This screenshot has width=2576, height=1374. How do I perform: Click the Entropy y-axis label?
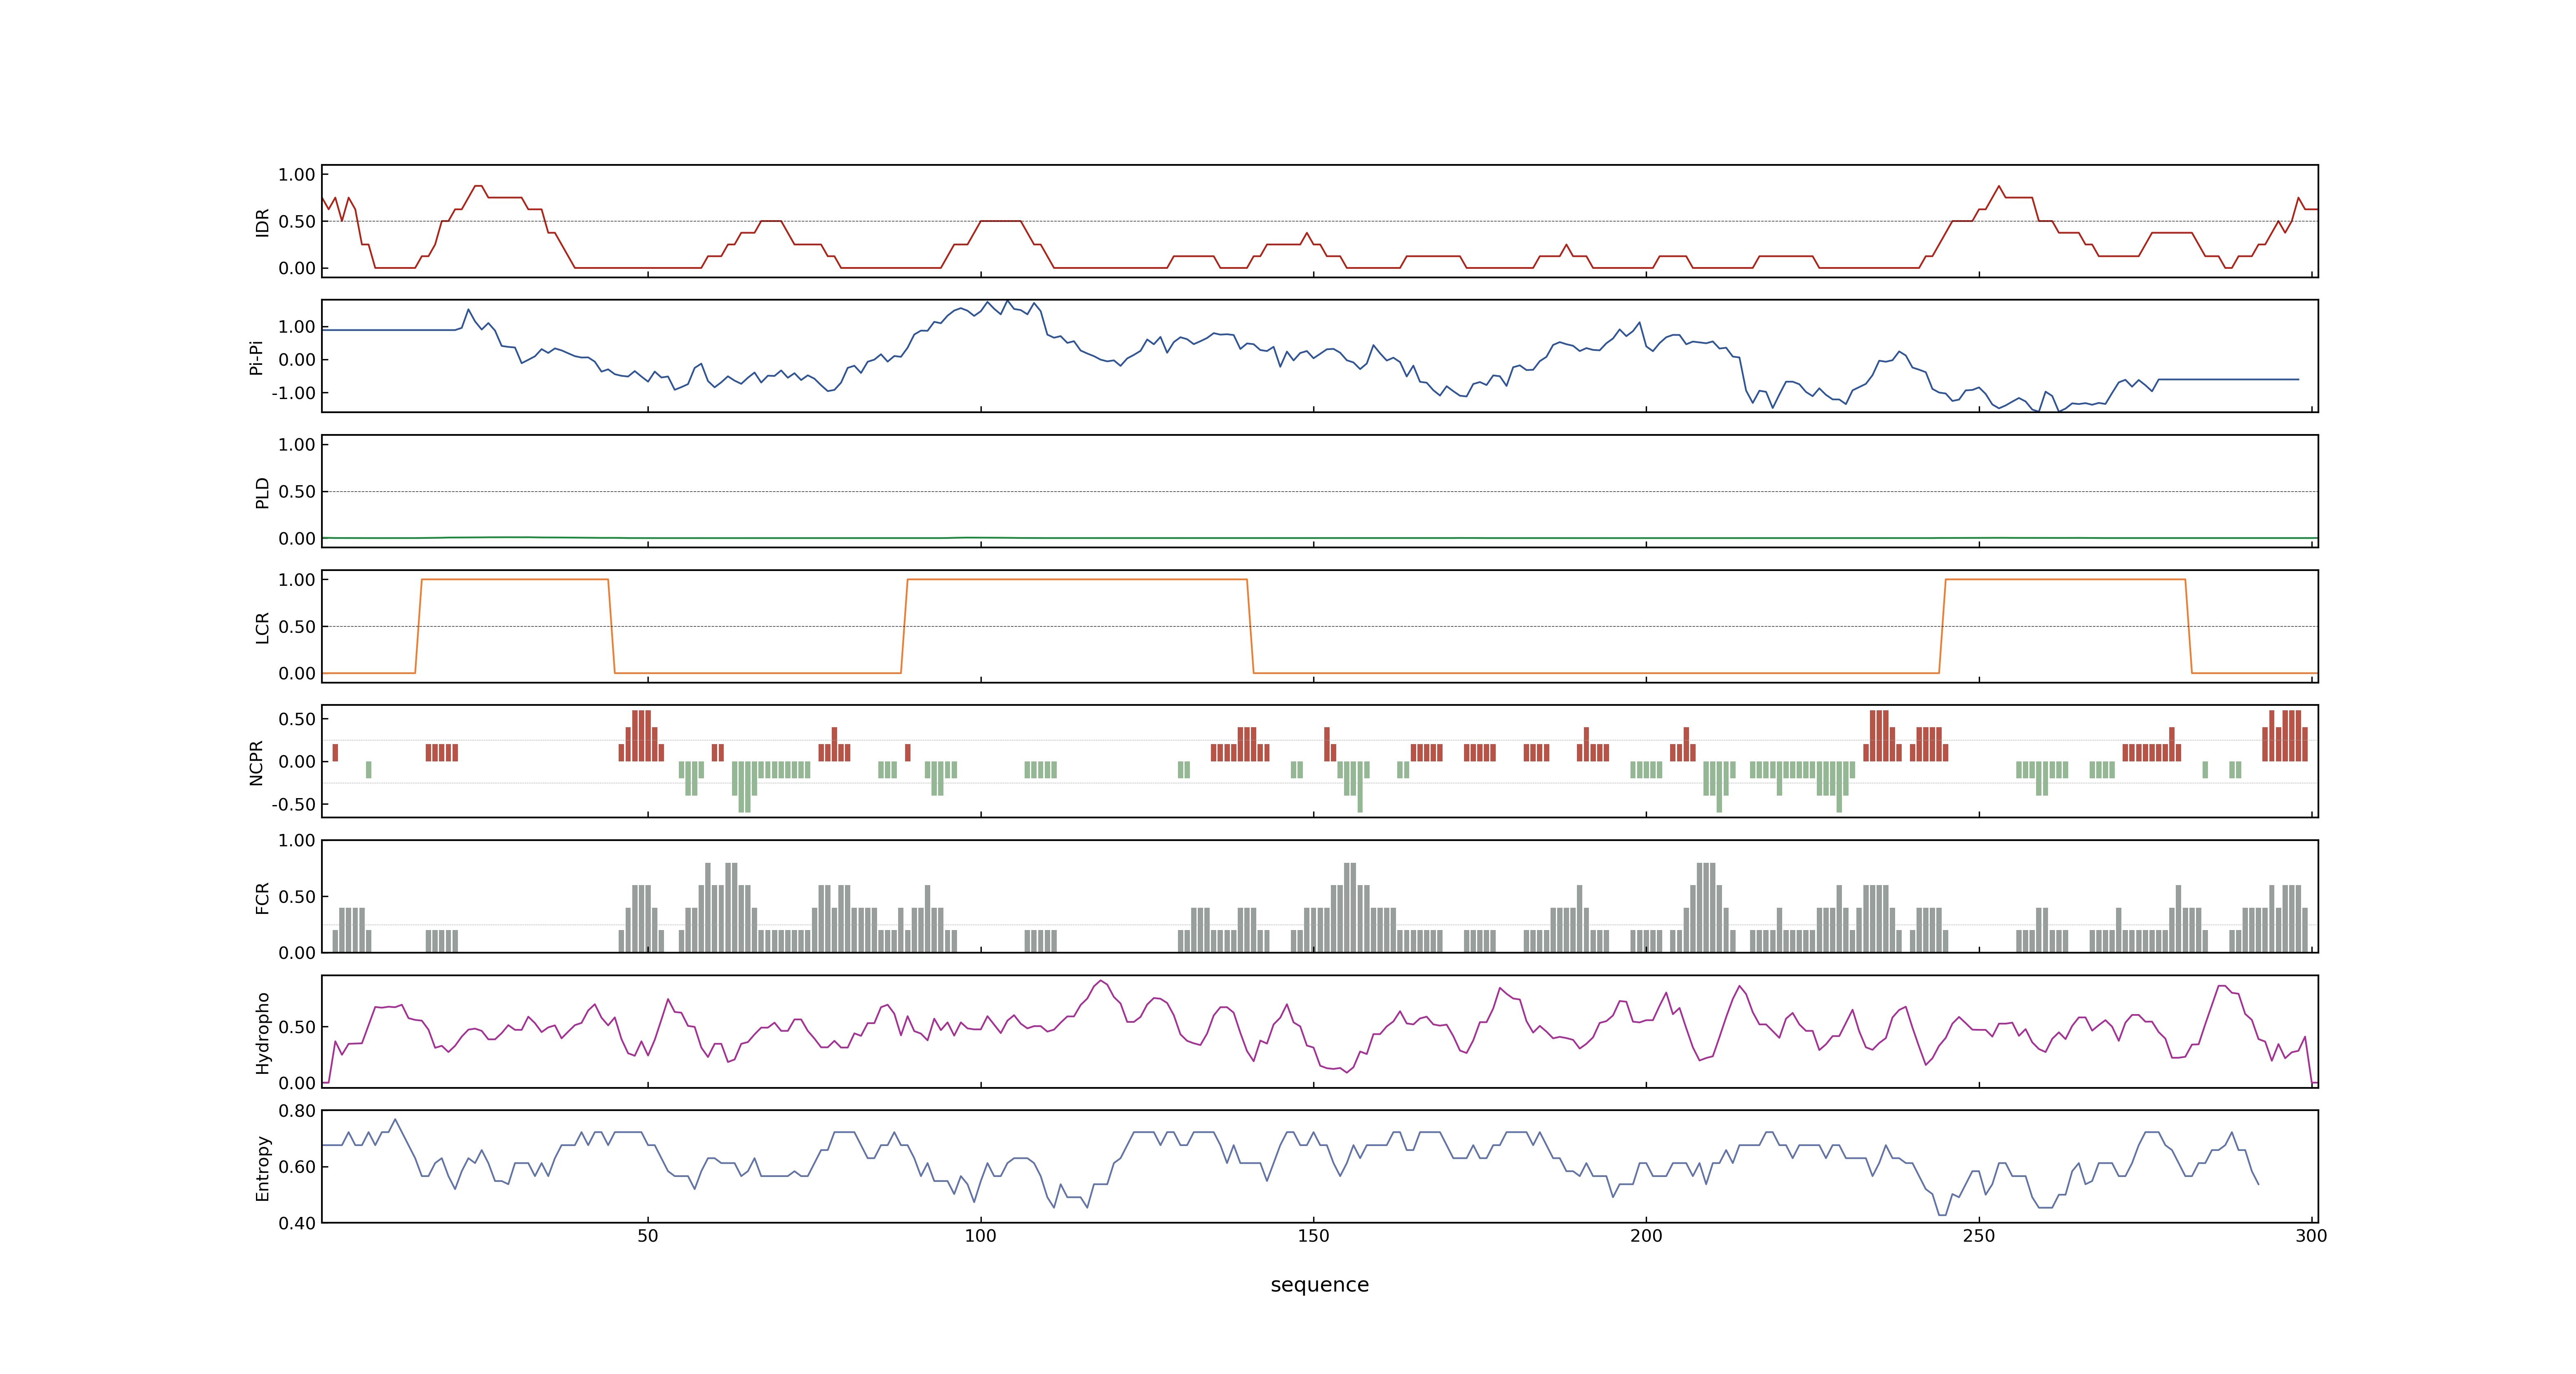pos(262,1167)
